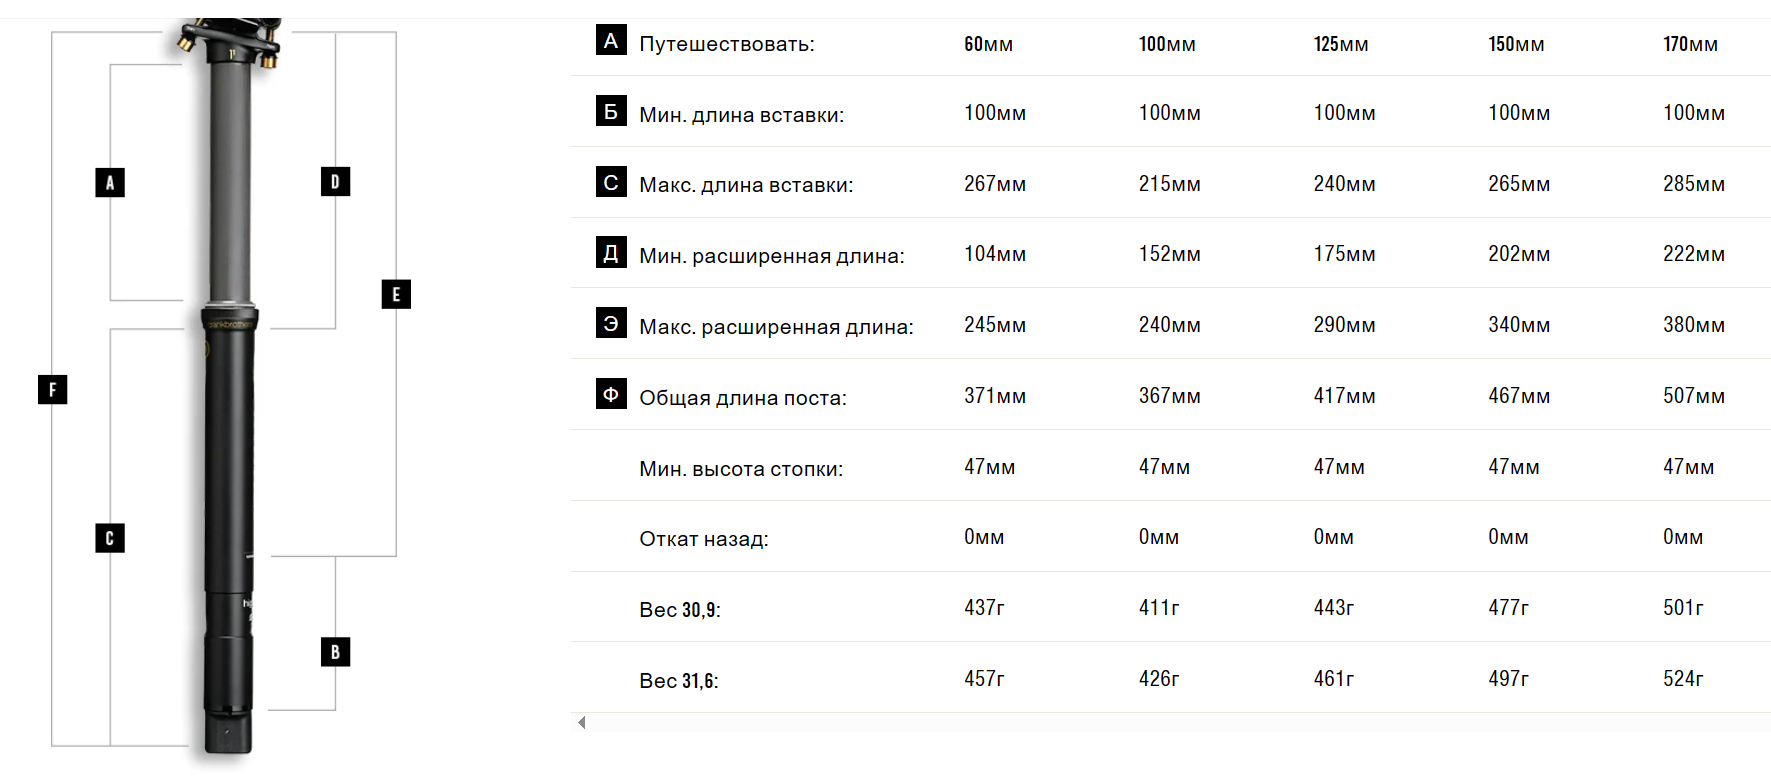The width and height of the screenshot is (1771, 781).
Task: Click the Б badge beside Мин. длина вставки
Action: coord(611,111)
